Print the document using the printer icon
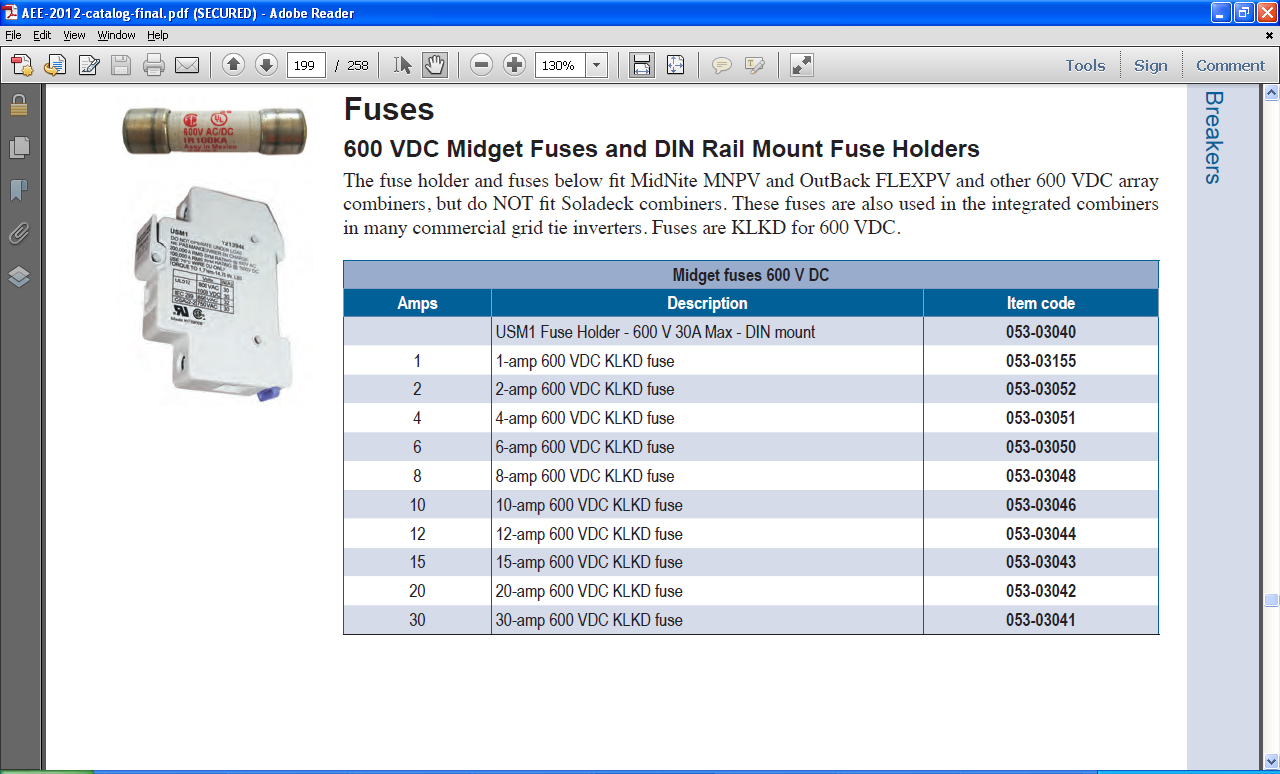This screenshot has height=774, width=1280. (154, 66)
